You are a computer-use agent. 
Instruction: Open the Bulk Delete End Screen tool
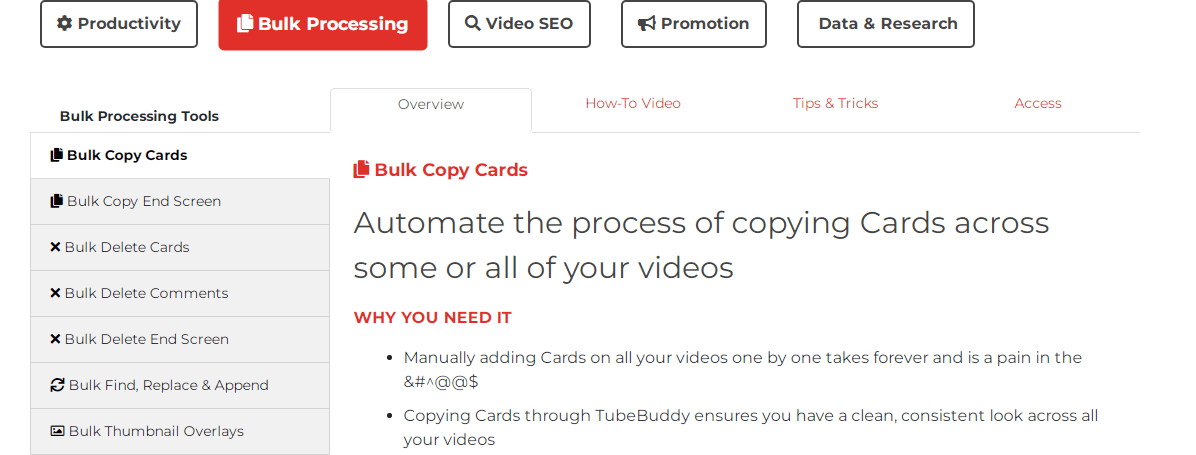click(180, 339)
